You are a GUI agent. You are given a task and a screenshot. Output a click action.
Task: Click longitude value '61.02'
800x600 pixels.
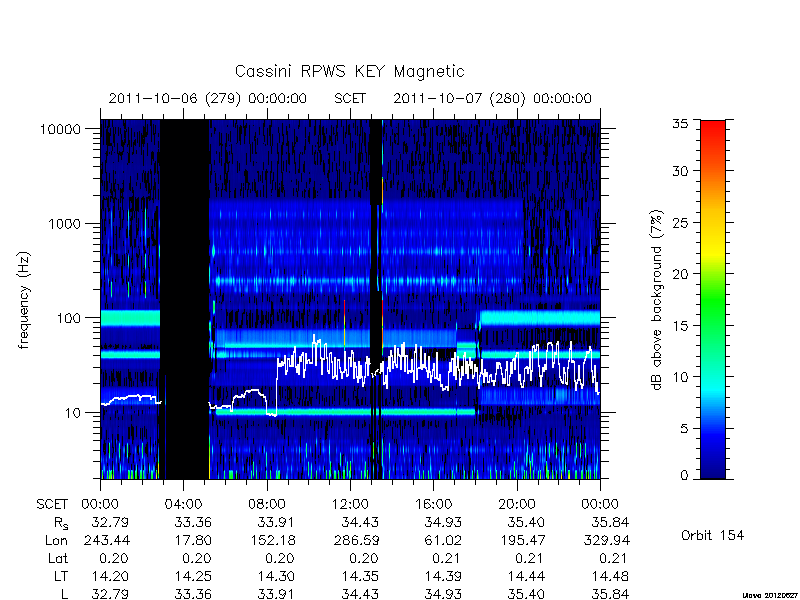pyautogui.click(x=443, y=540)
